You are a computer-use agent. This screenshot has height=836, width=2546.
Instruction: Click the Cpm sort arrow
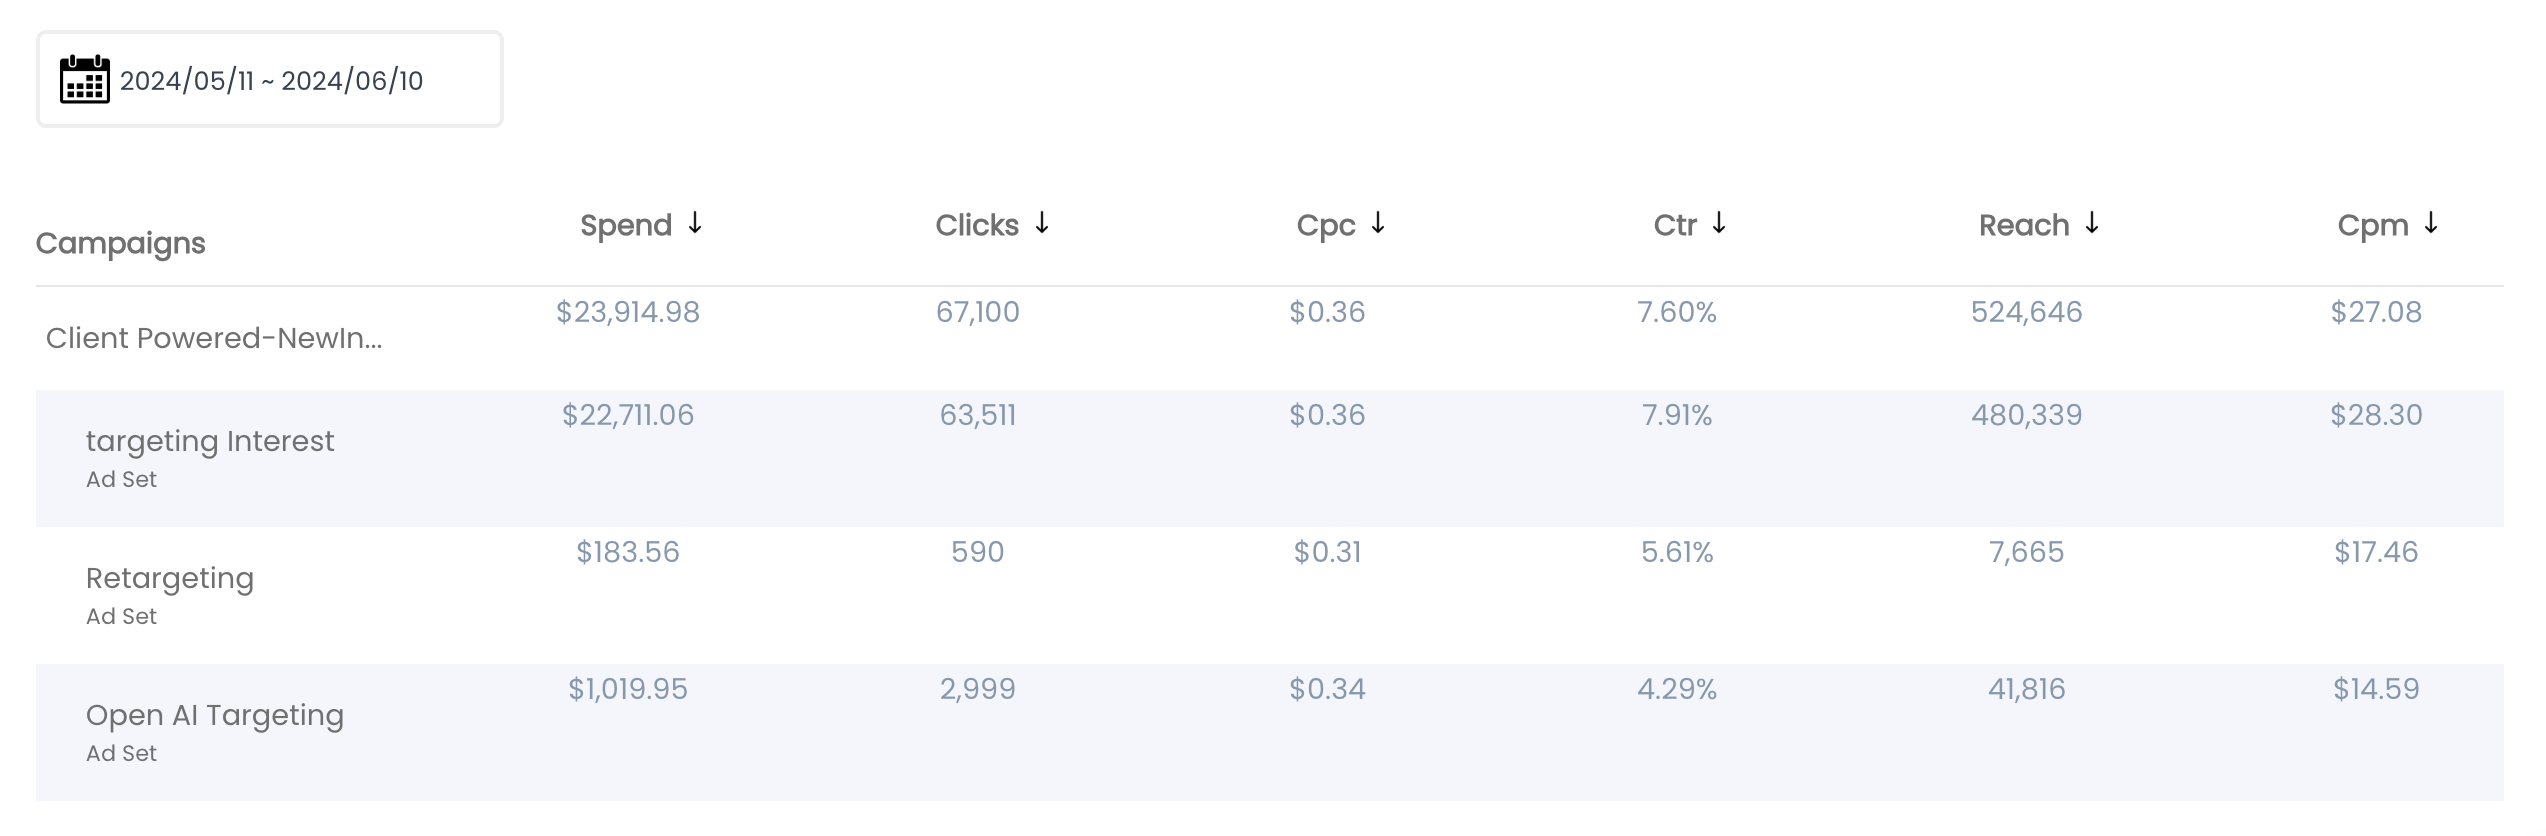2431,223
